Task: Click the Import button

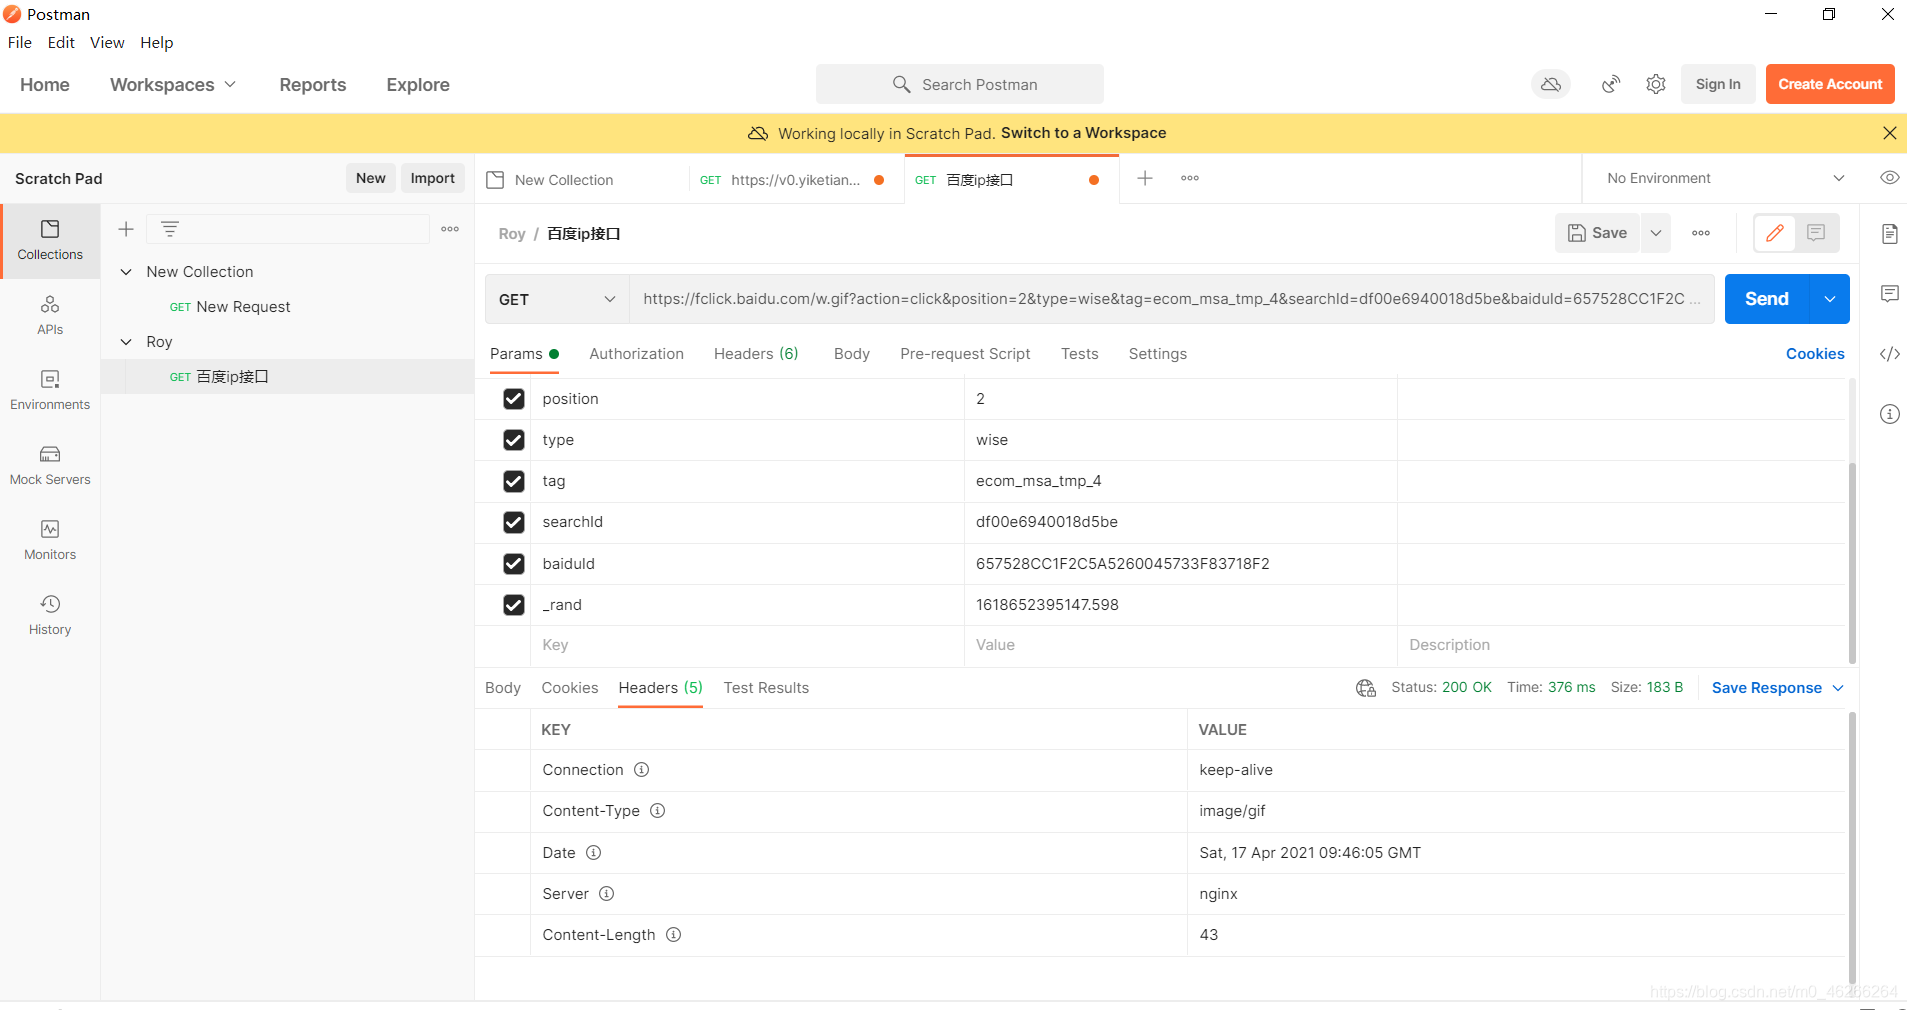Action: tap(432, 178)
